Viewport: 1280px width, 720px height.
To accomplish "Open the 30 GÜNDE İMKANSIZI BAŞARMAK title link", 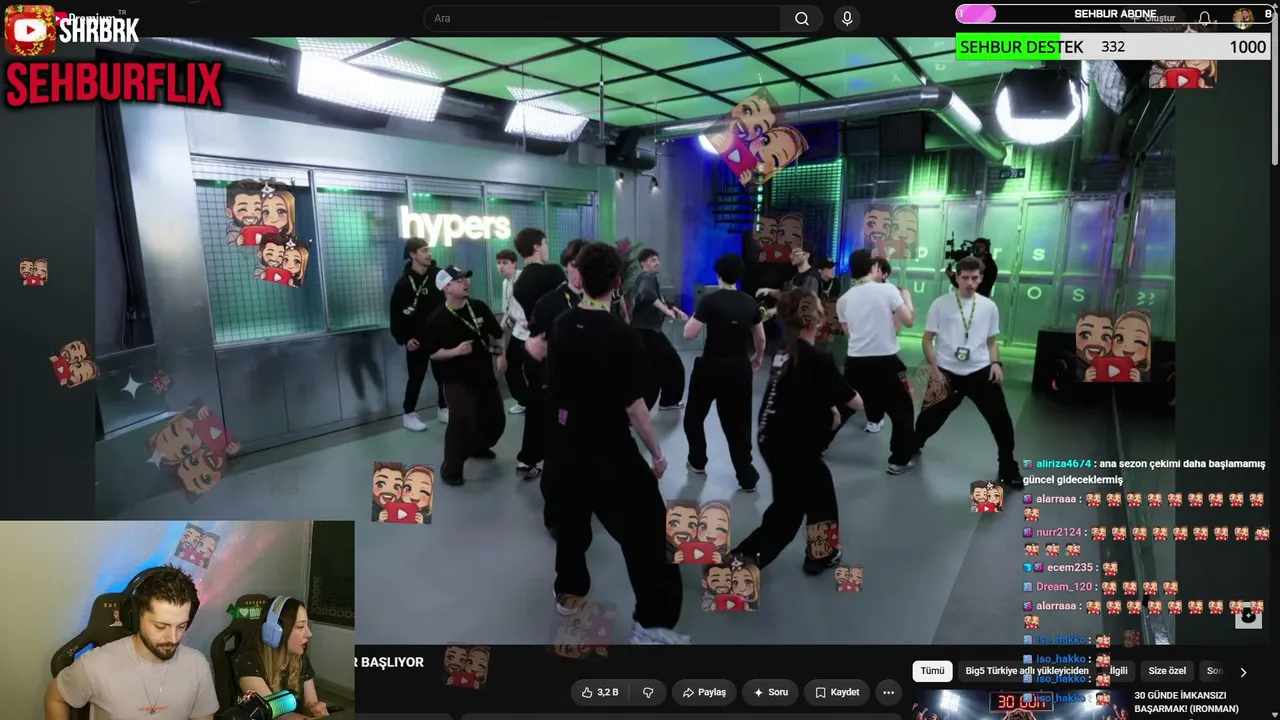I will (x=1186, y=702).
